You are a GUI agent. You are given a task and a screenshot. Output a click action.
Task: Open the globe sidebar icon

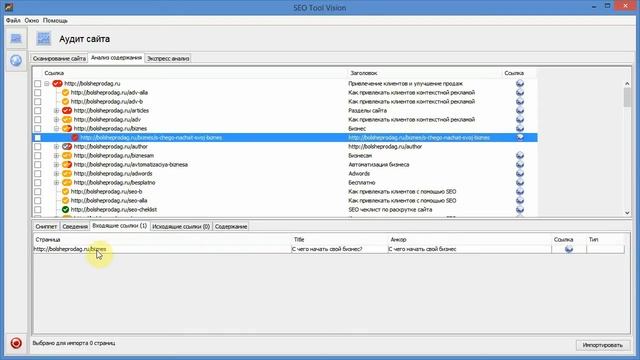coord(16,60)
